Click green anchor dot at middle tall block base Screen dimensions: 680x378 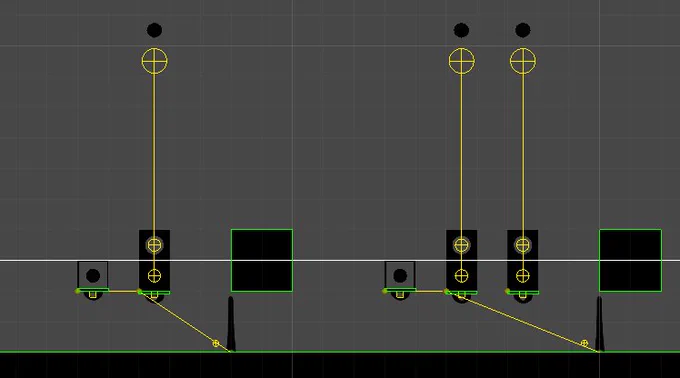coord(446,291)
